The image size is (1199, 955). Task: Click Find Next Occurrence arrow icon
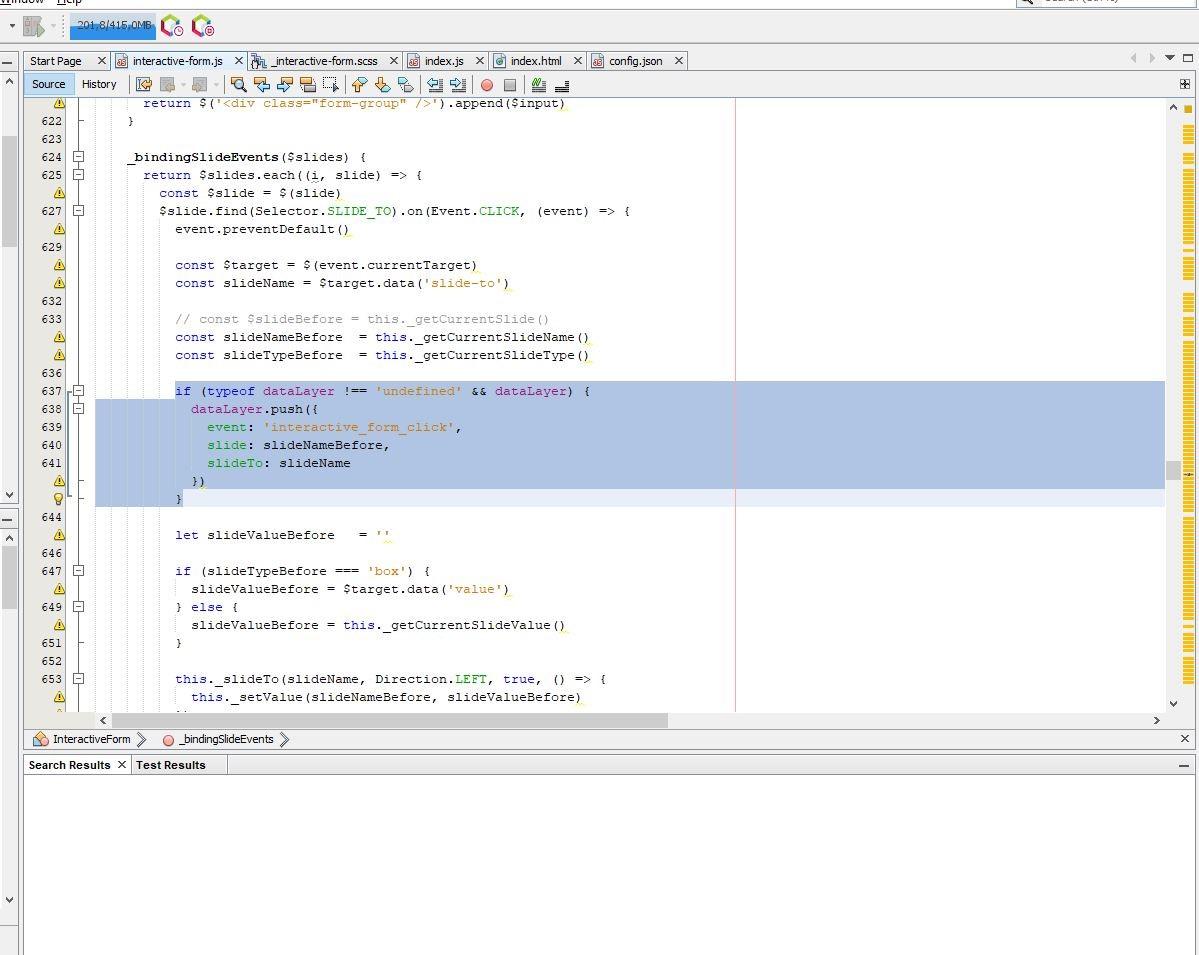click(285, 85)
